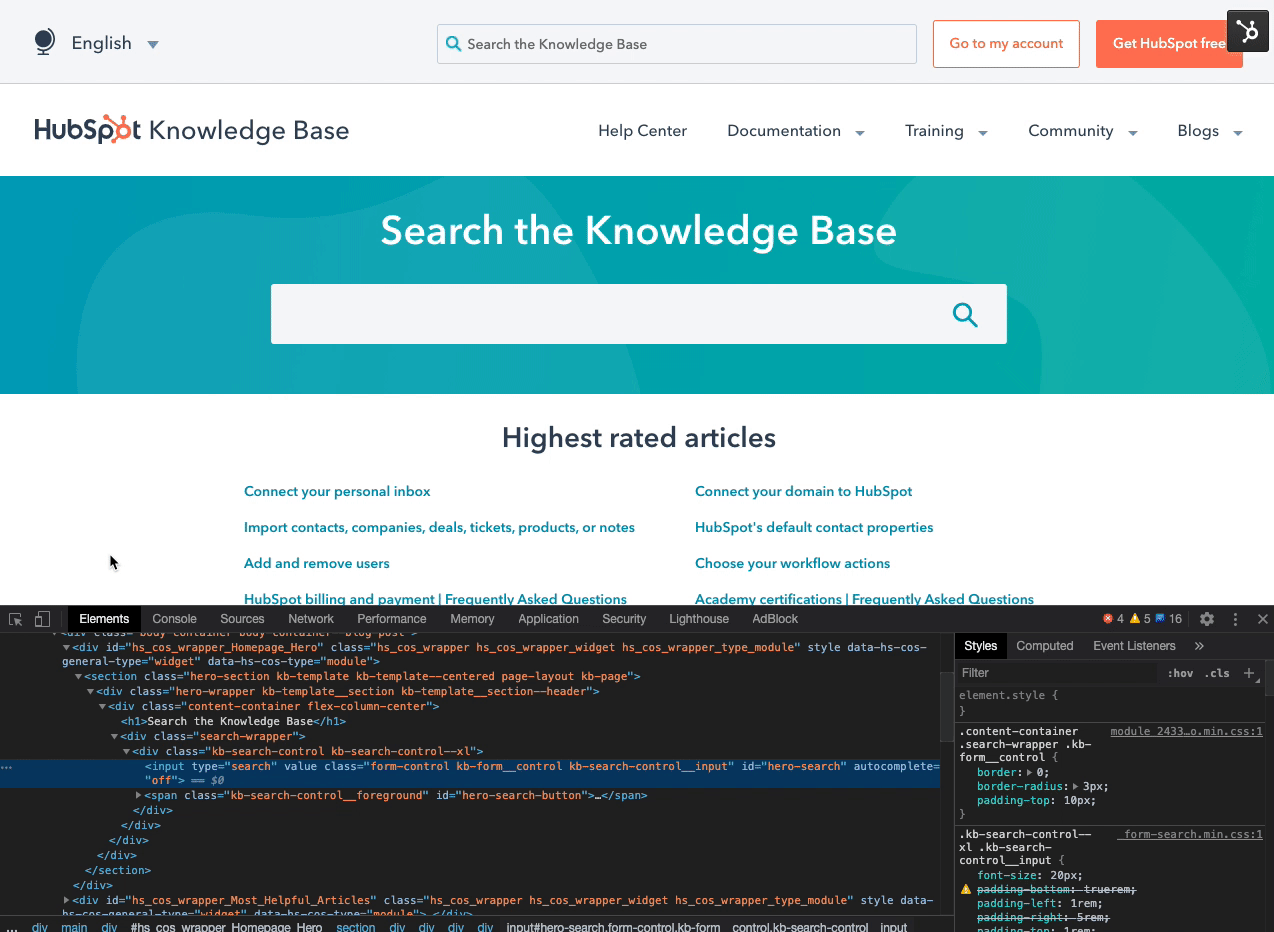The image size is (1274, 932).
Task: Click the Go to my account button
Action: click(1006, 44)
